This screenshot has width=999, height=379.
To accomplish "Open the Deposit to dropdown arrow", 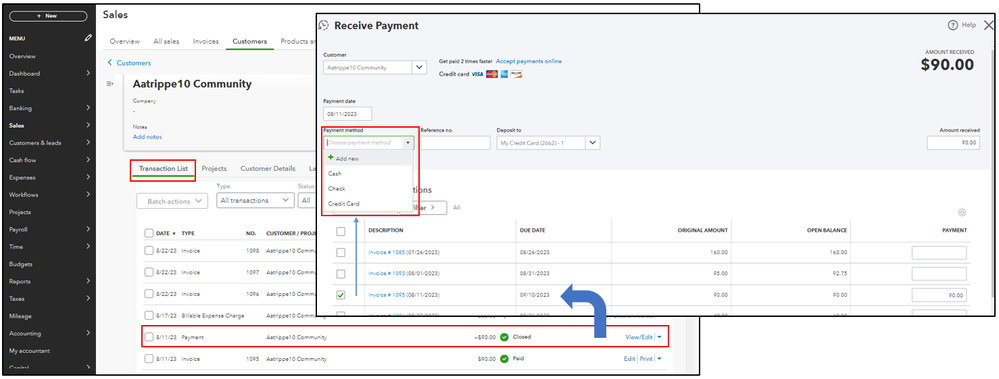I will [x=593, y=143].
